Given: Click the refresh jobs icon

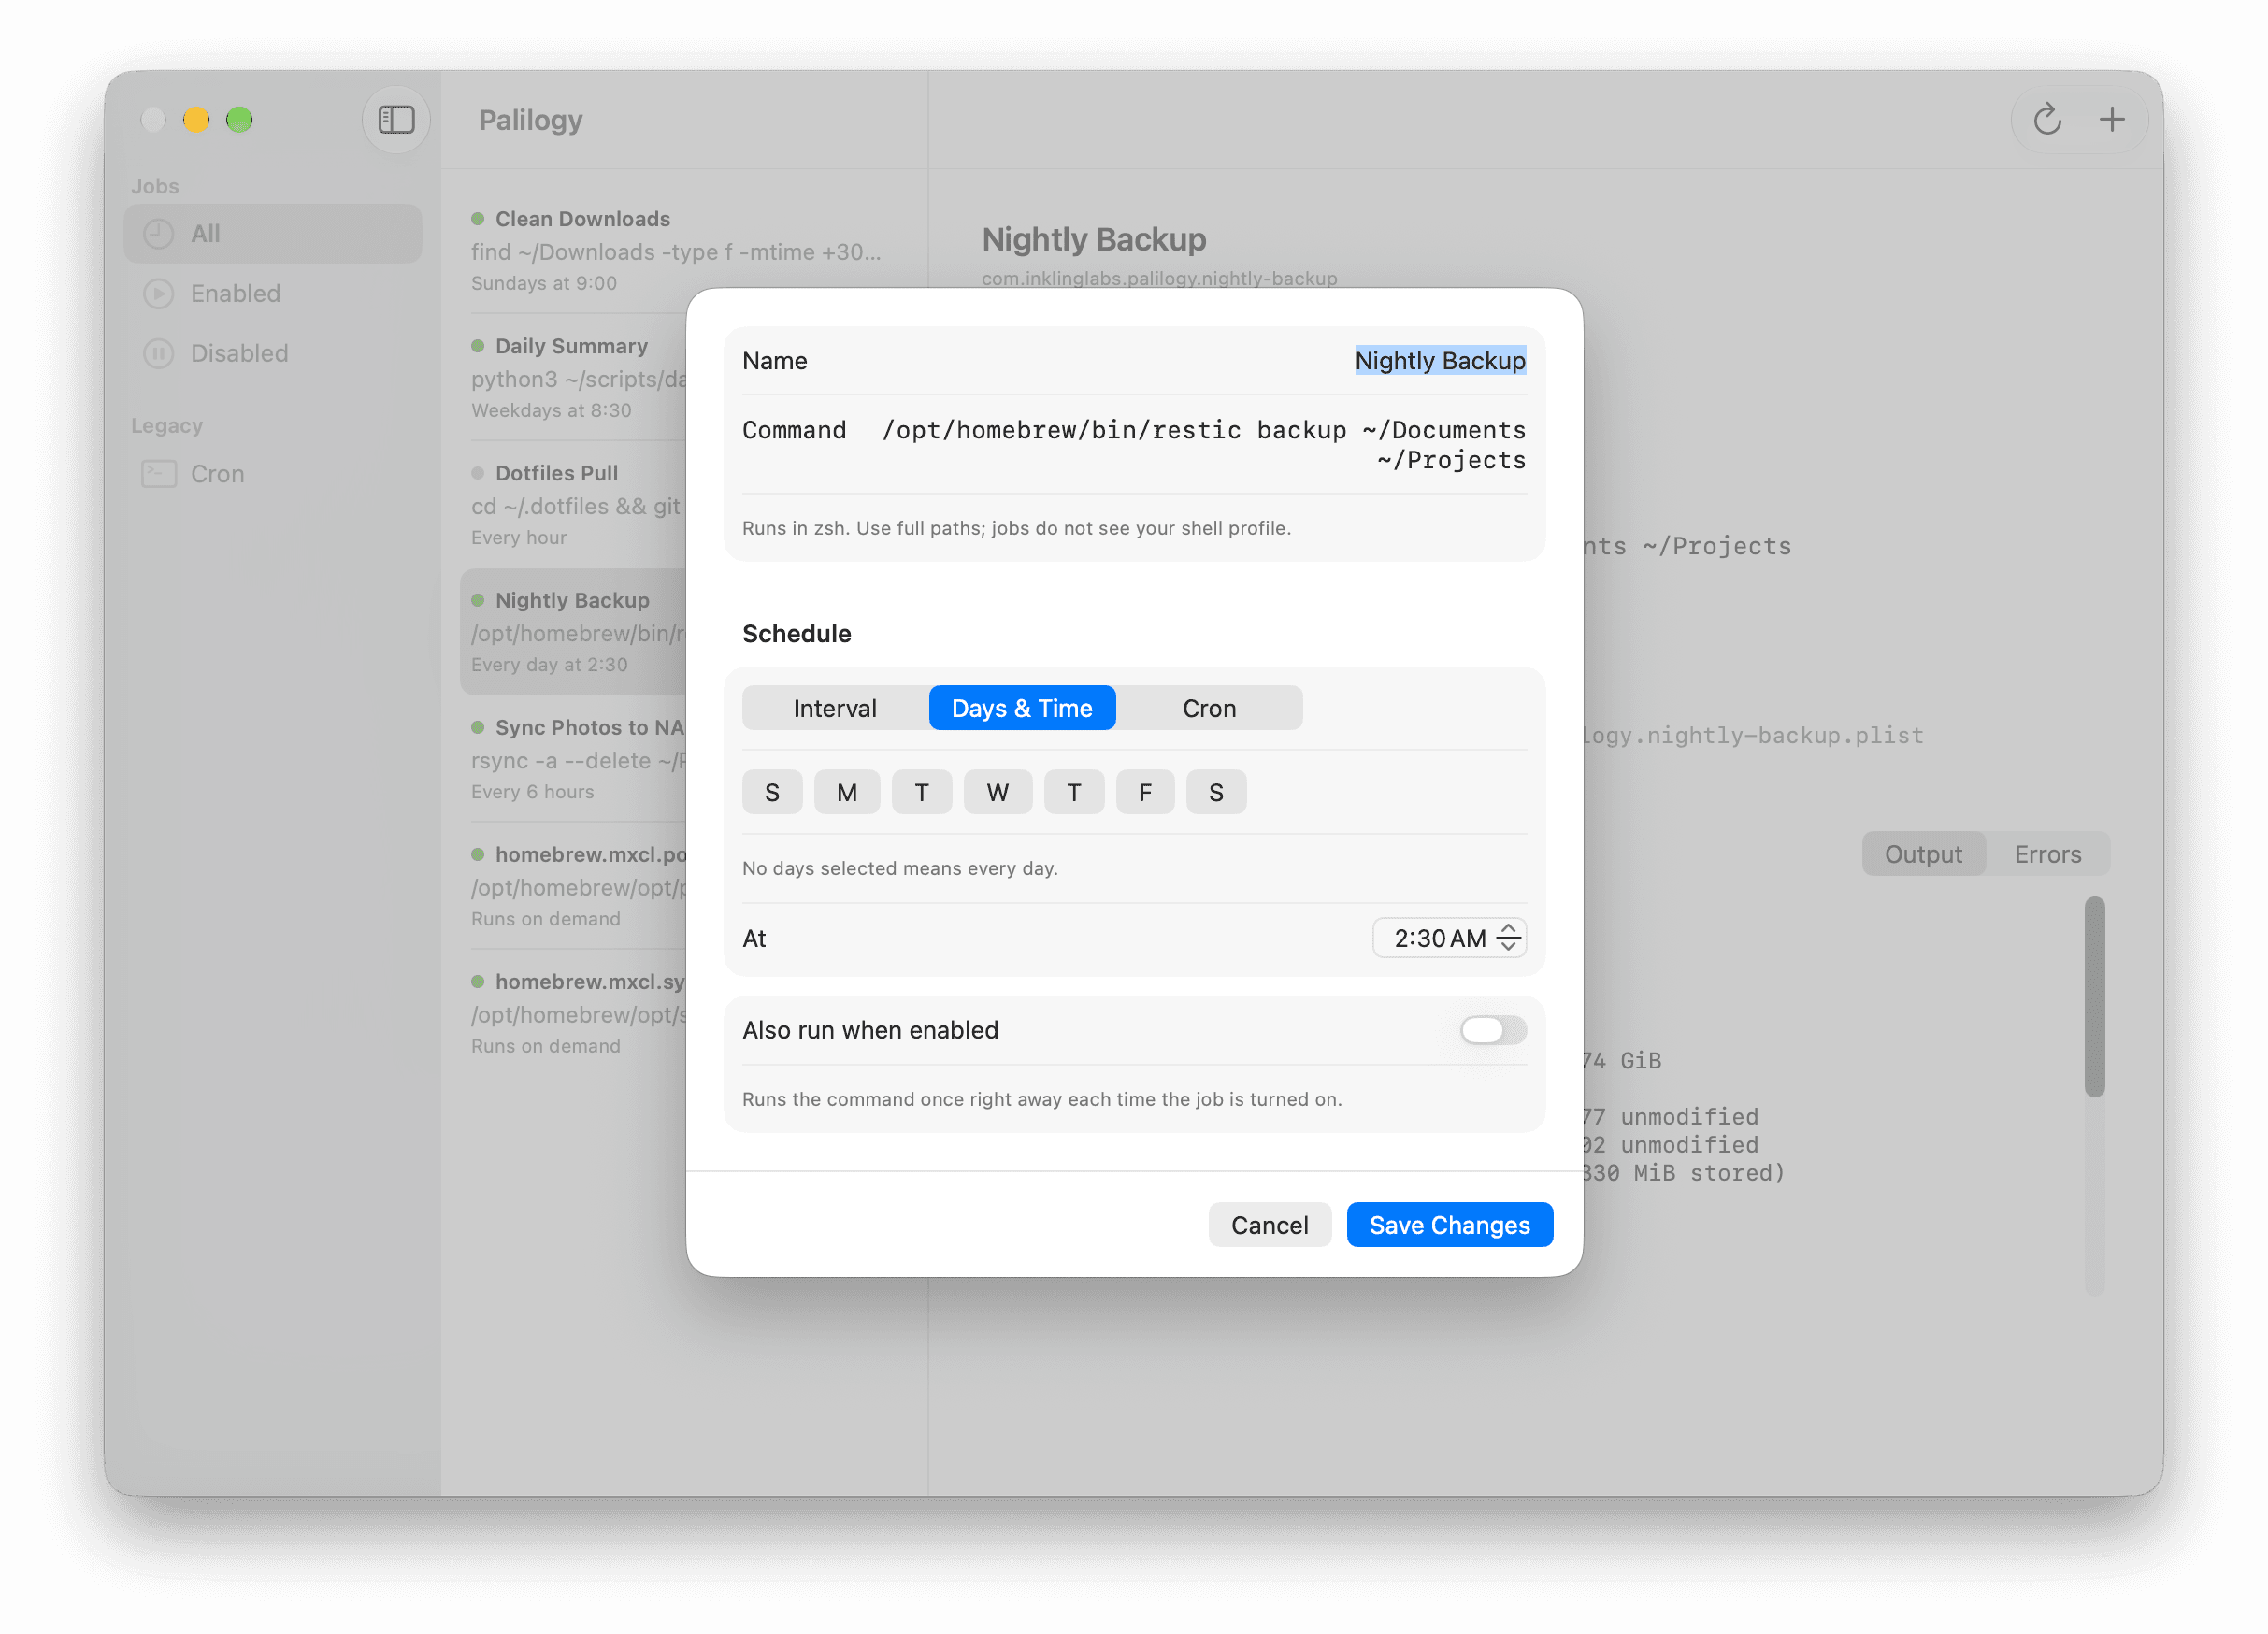Looking at the screenshot, I should pyautogui.click(x=2047, y=120).
